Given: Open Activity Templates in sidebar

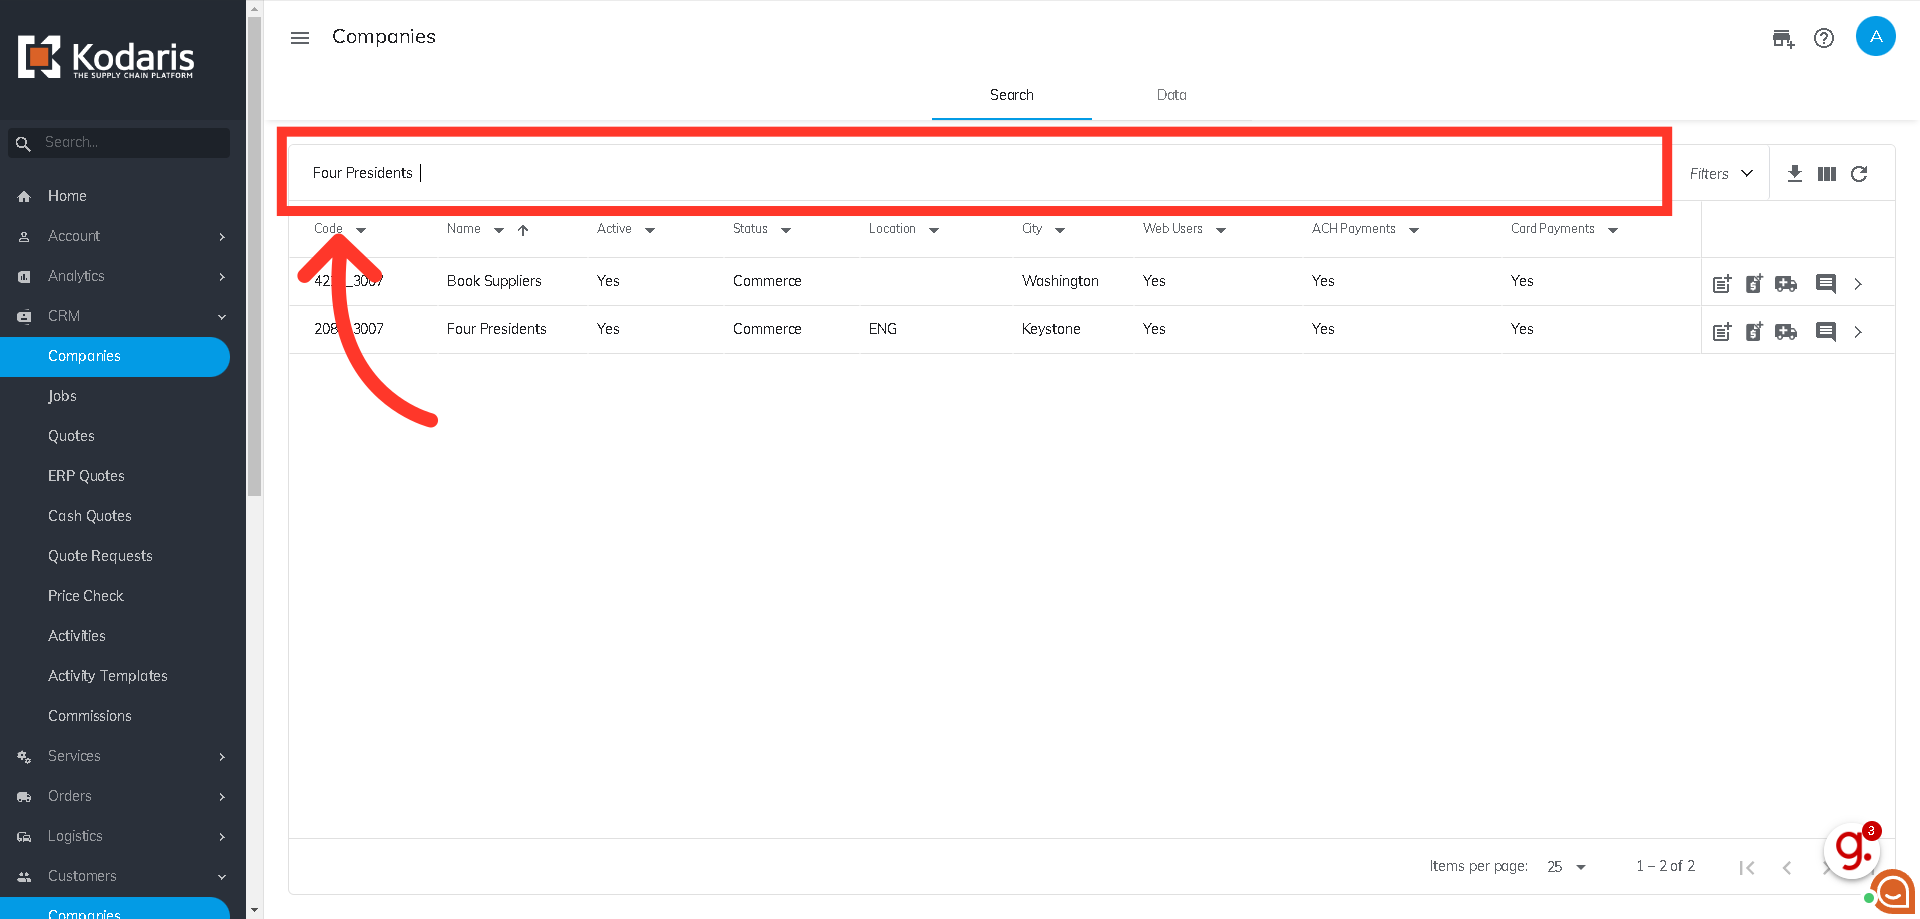Looking at the screenshot, I should (108, 676).
